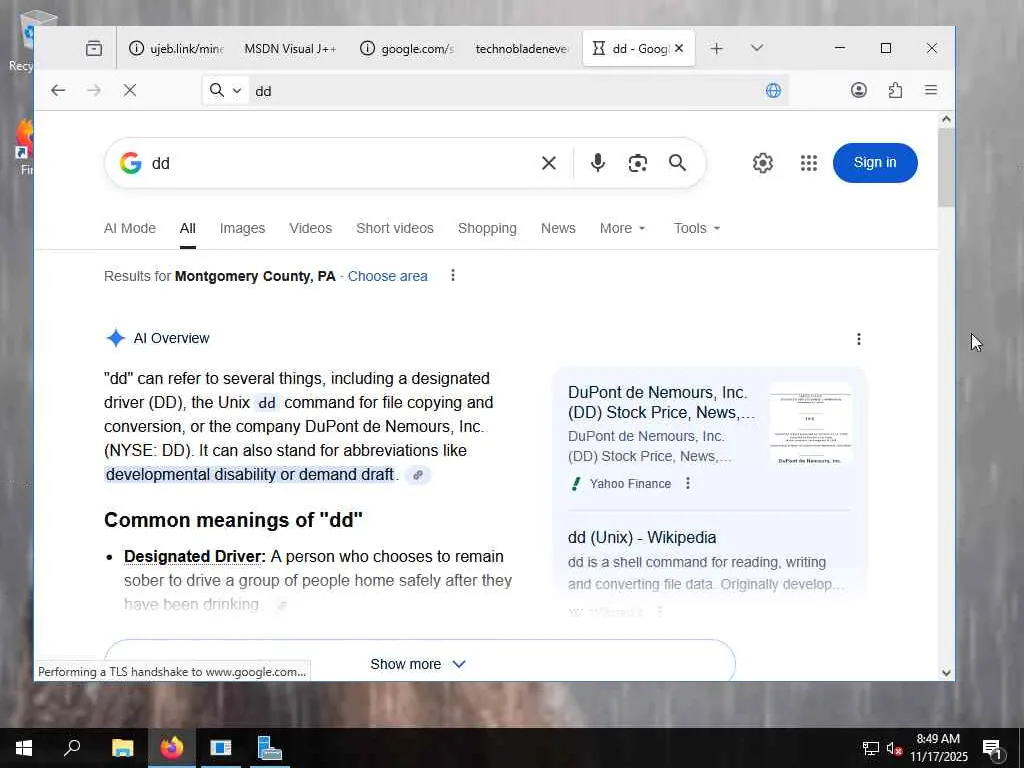Open location results options menu
The height and width of the screenshot is (768, 1024).
453,276
